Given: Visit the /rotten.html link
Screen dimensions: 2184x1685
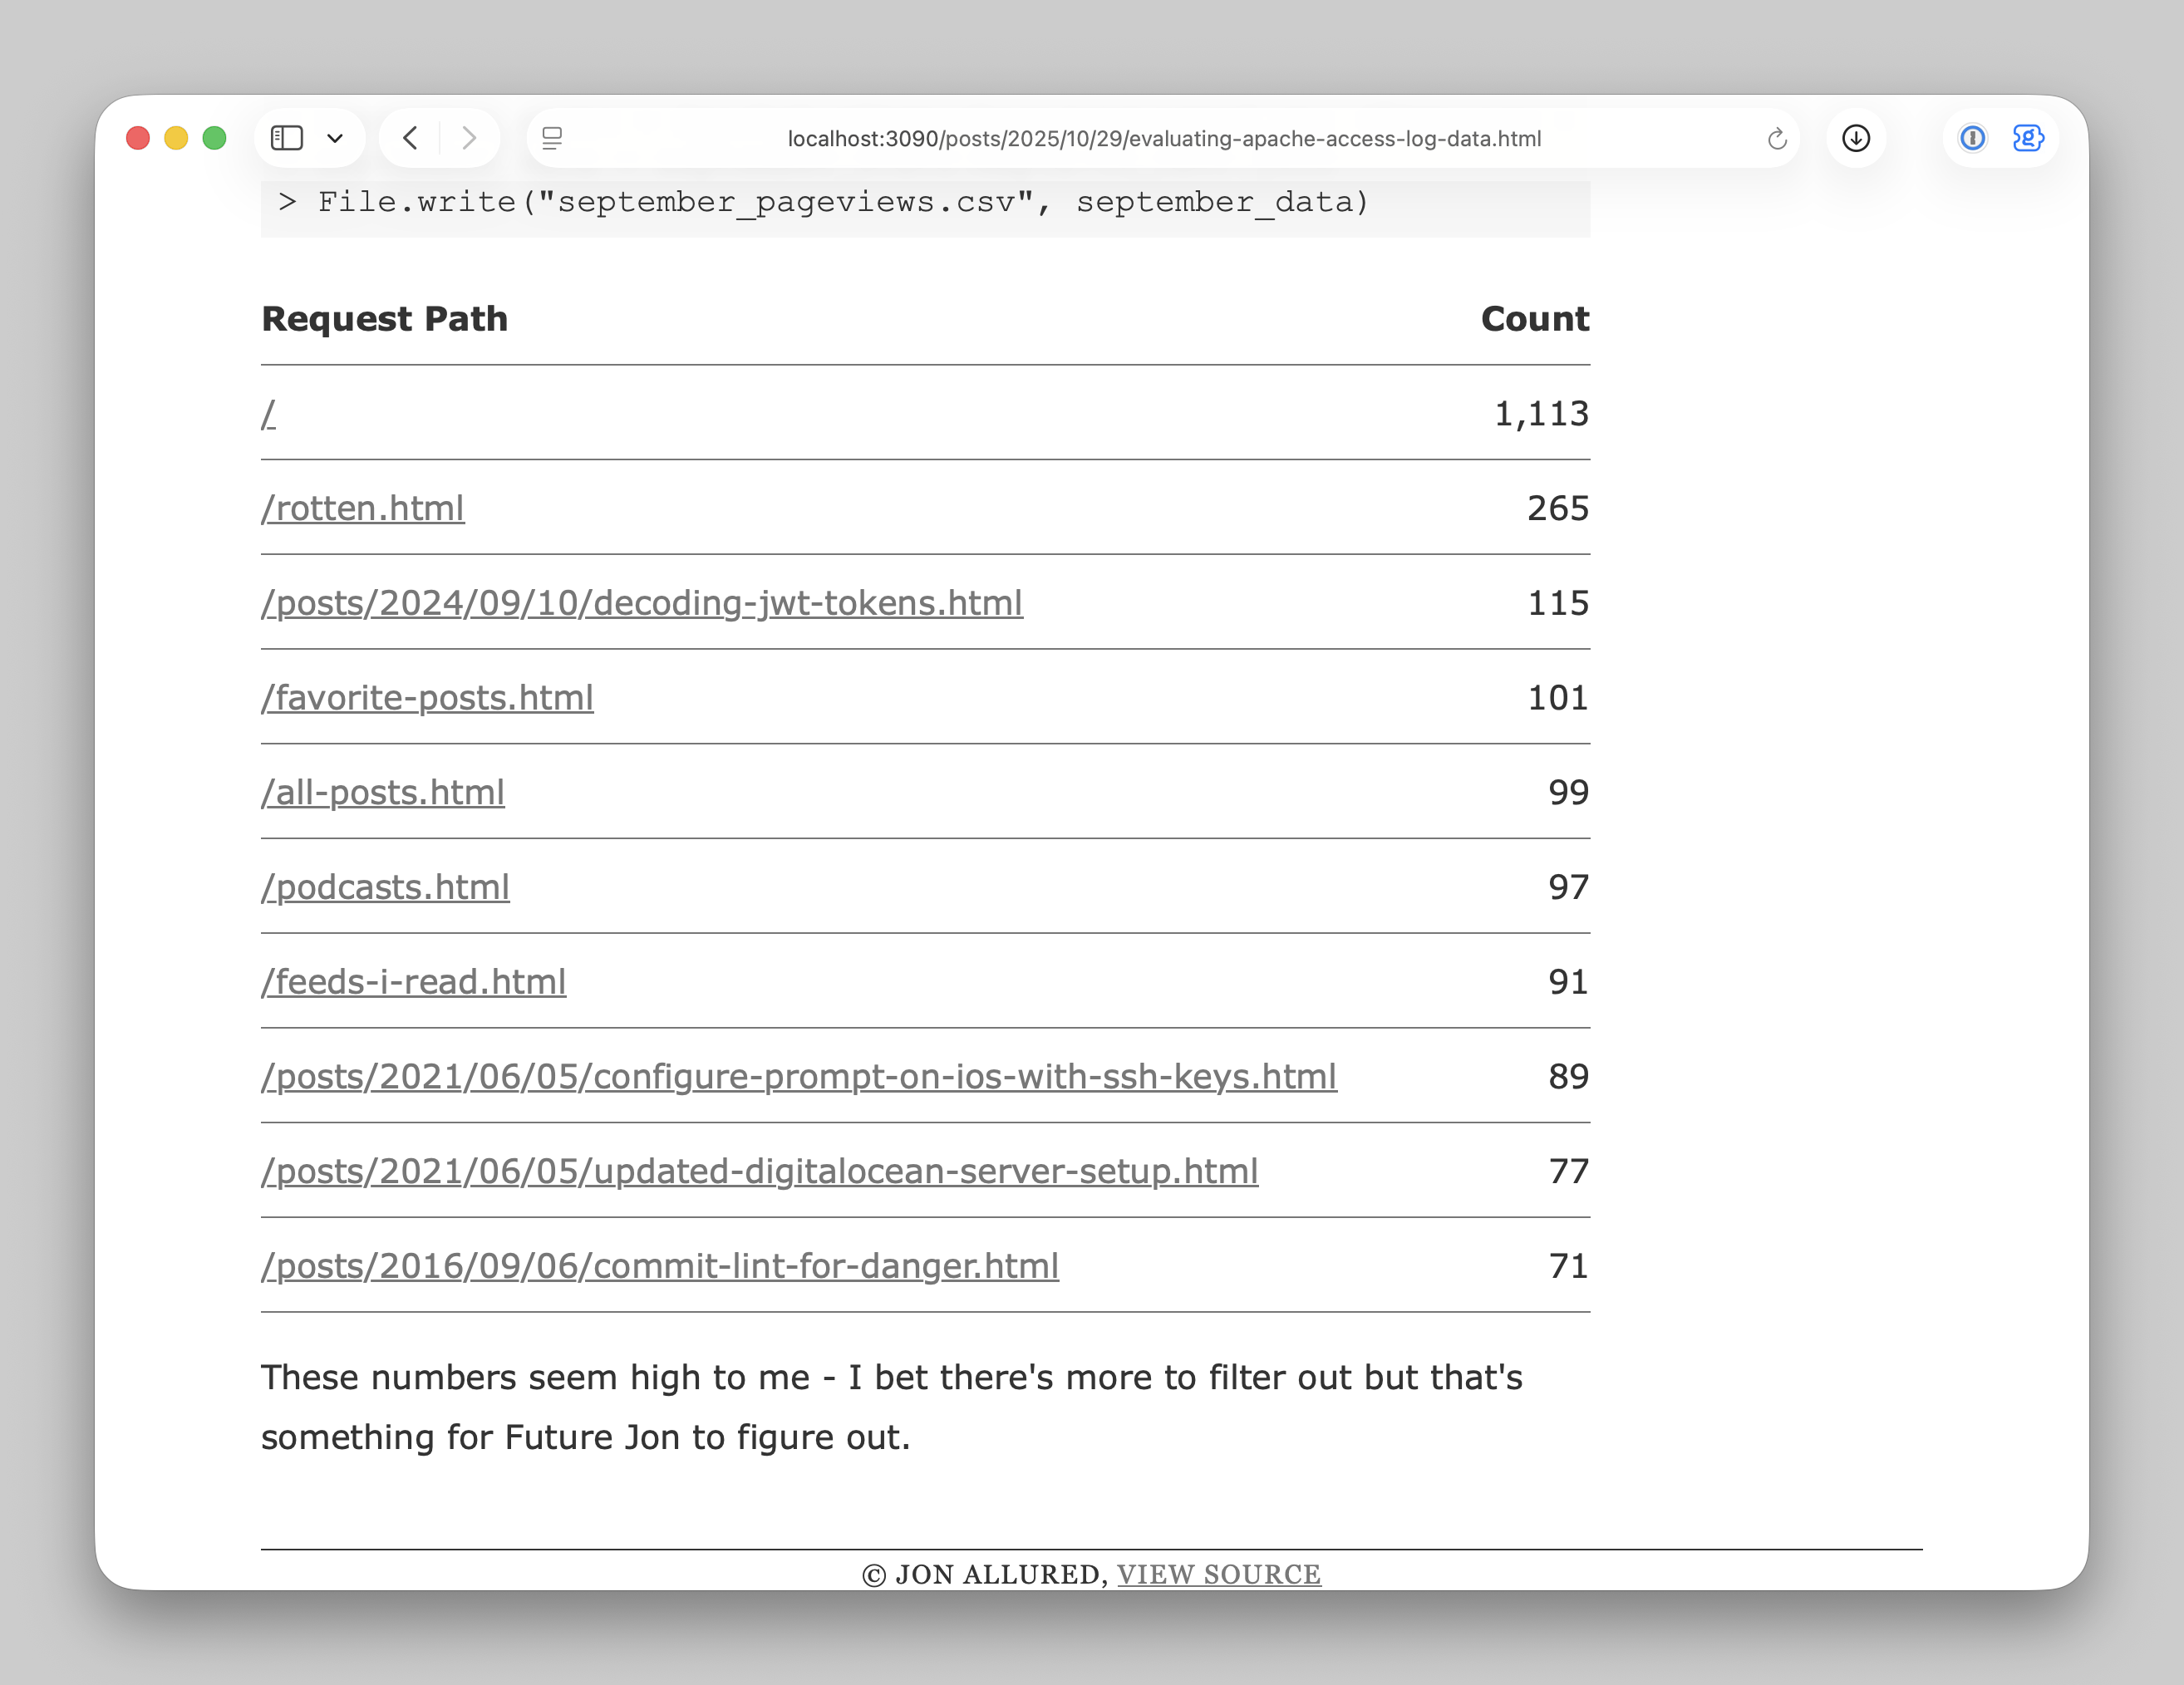Looking at the screenshot, I should click(x=363, y=508).
